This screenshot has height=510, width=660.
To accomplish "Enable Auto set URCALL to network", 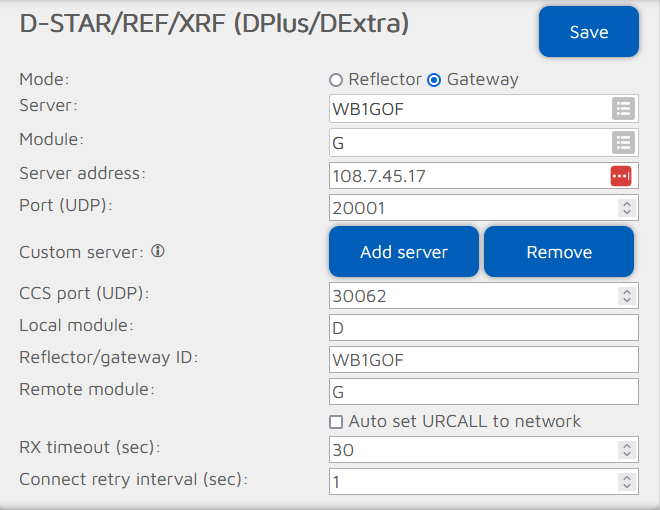I will pyautogui.click(x=337, y=421).
